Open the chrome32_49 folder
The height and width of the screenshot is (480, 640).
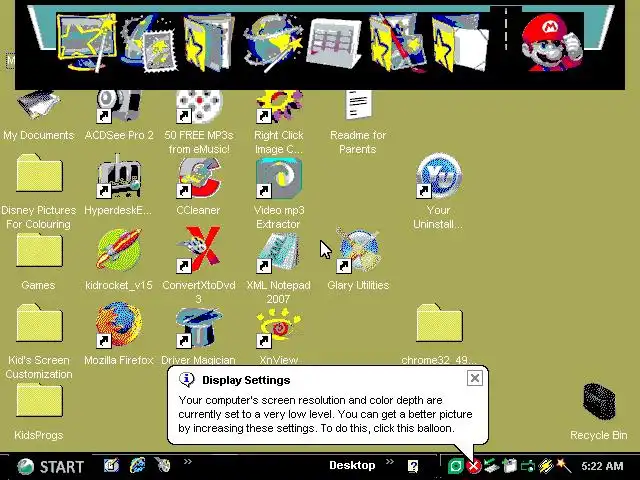(439, 323)
